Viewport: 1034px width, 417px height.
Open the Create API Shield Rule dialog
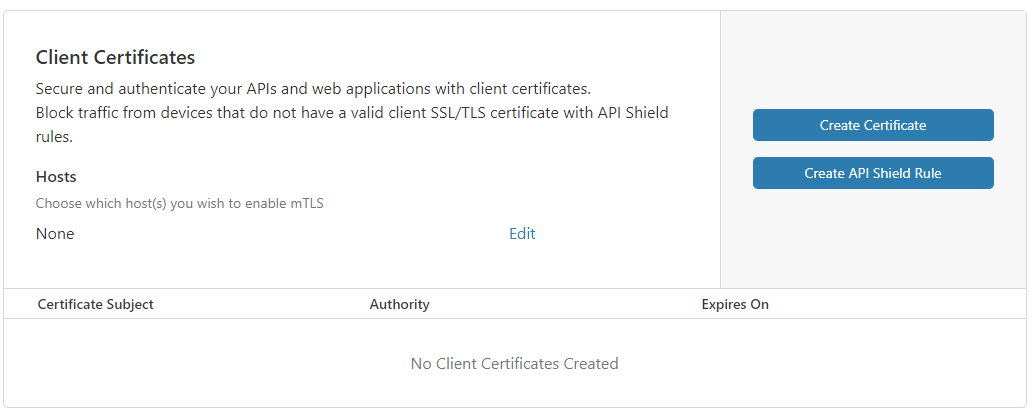point(873,174)
